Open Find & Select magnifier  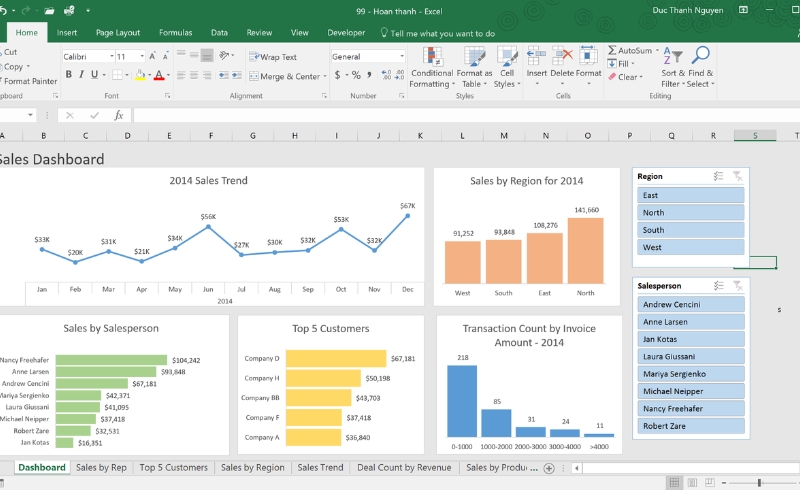pos(701,67)
